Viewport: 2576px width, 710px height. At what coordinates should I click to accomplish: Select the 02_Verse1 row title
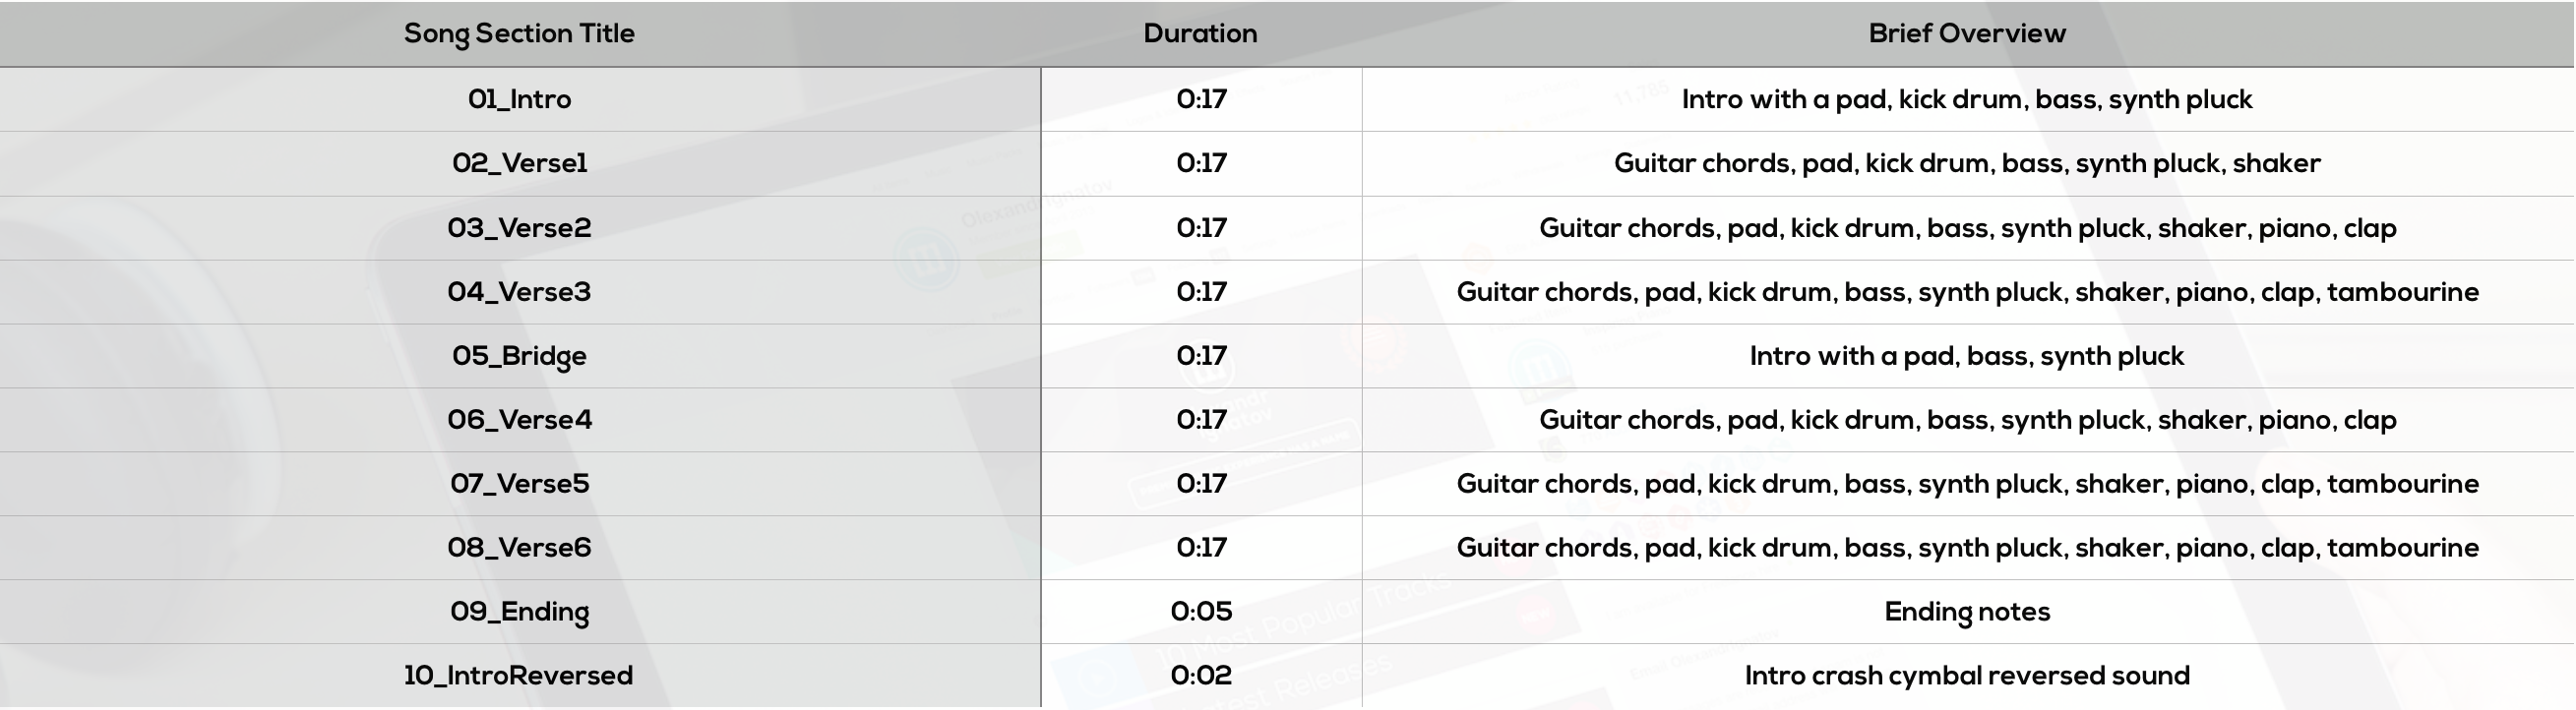click(x=519, y=163)
